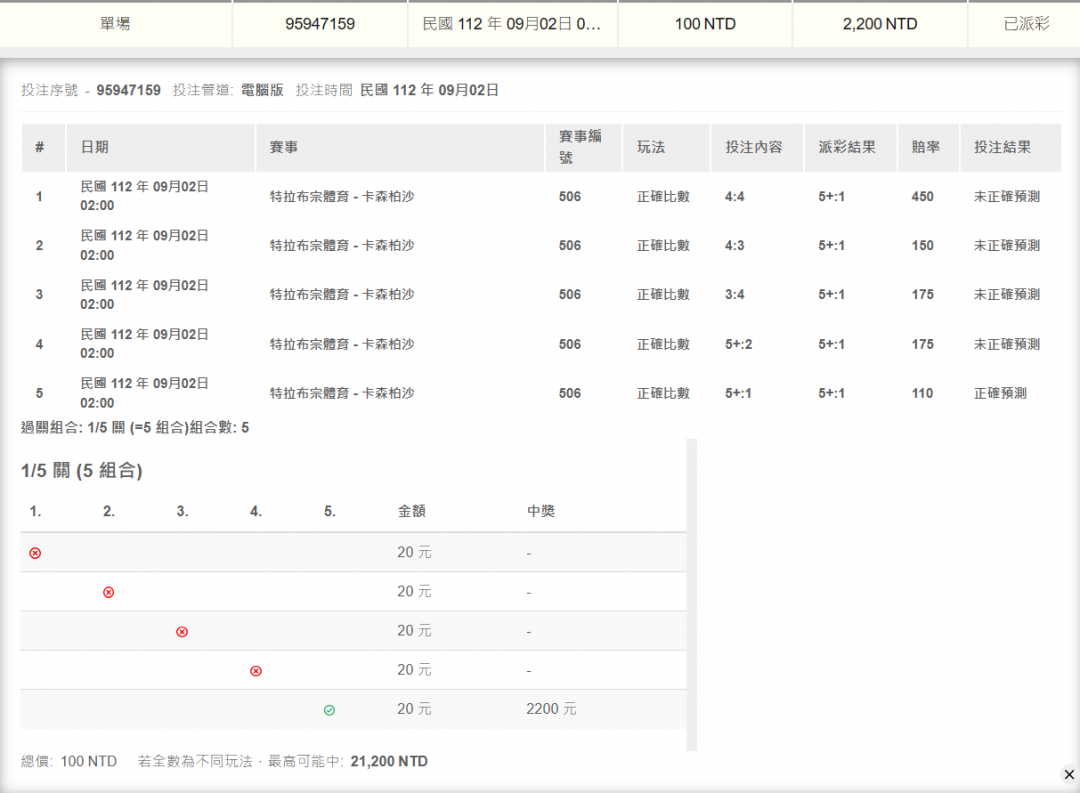Click the 中獎 header in the combination table
Viewport: 1080px width, 793px height.
[541, 511]
